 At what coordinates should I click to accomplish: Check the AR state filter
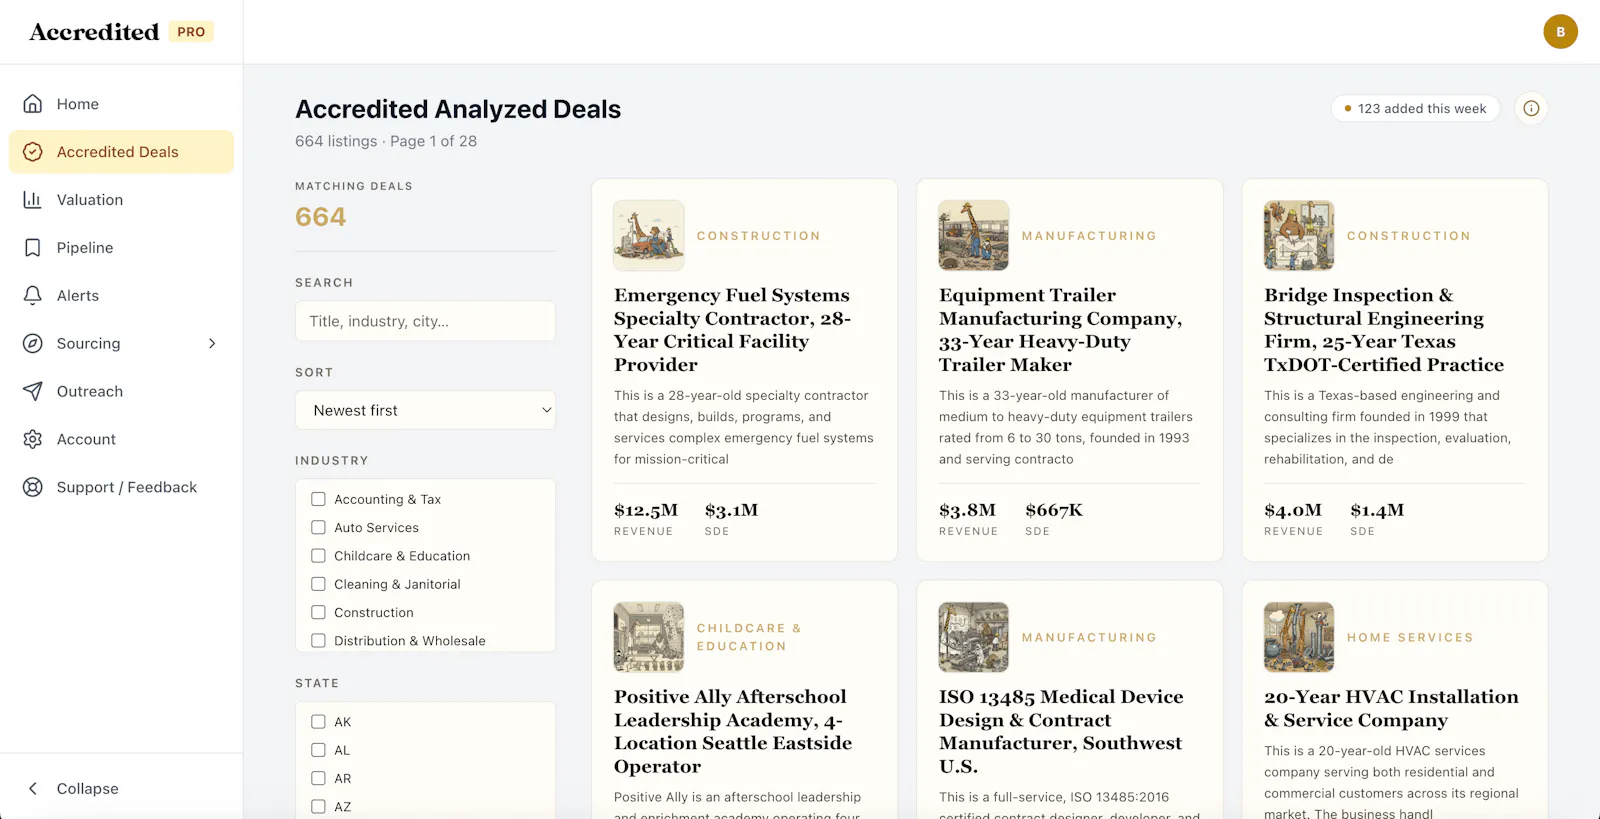(x=318, y=778)
